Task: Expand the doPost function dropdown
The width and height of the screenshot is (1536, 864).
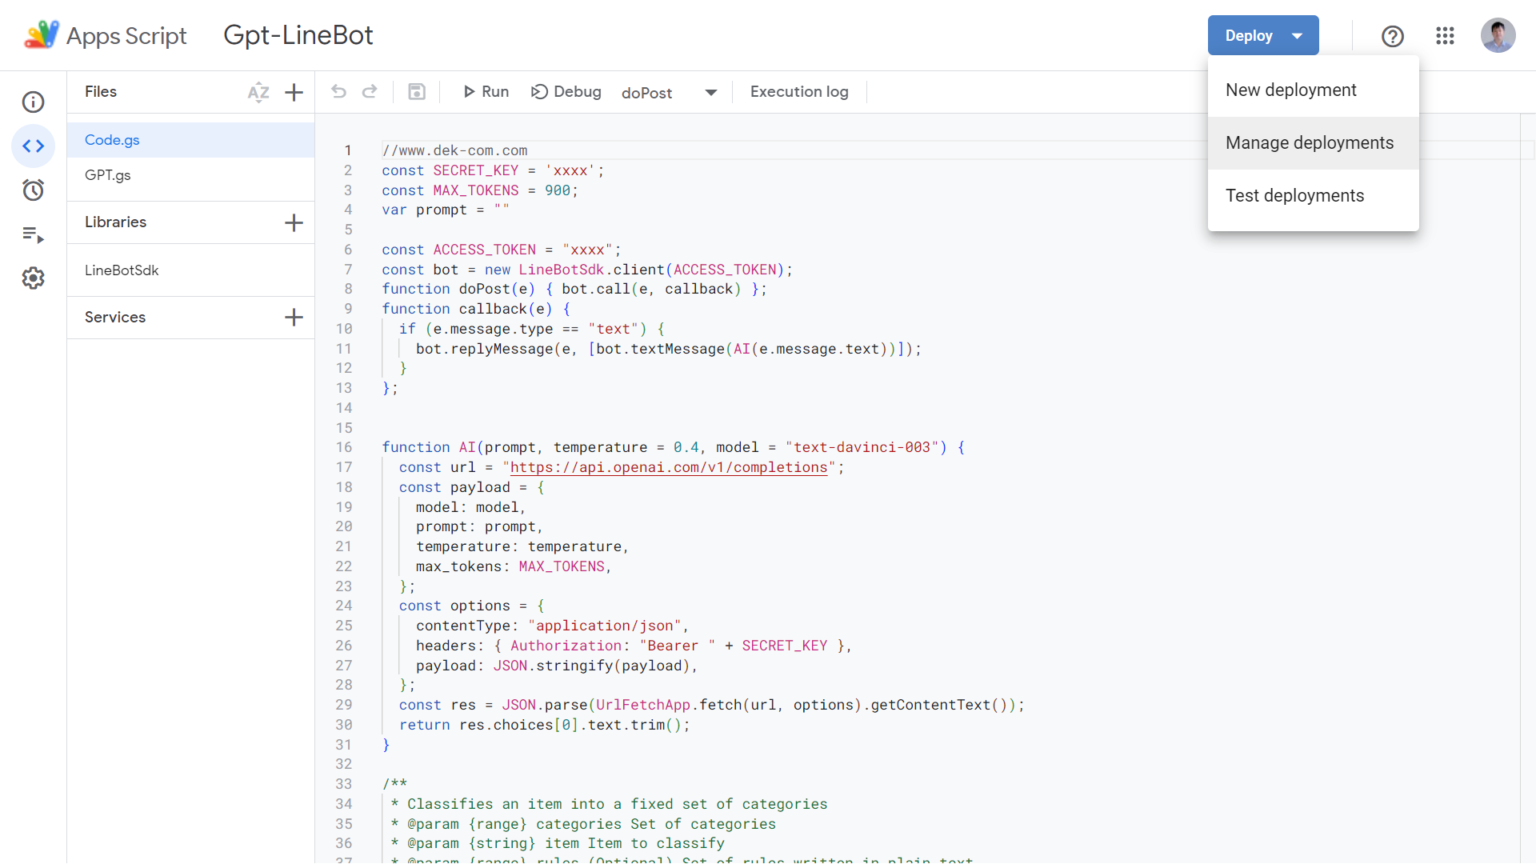Action: [x=669, y=92]
